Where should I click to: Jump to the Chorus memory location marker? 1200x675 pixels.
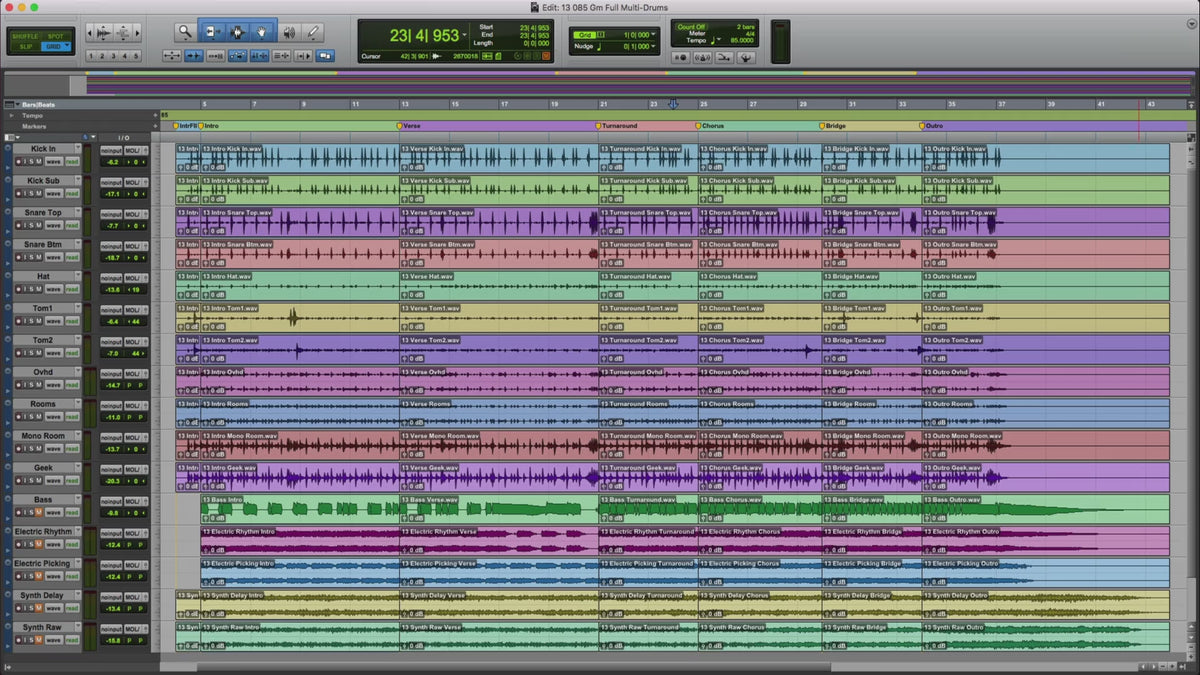coord(712,126)
